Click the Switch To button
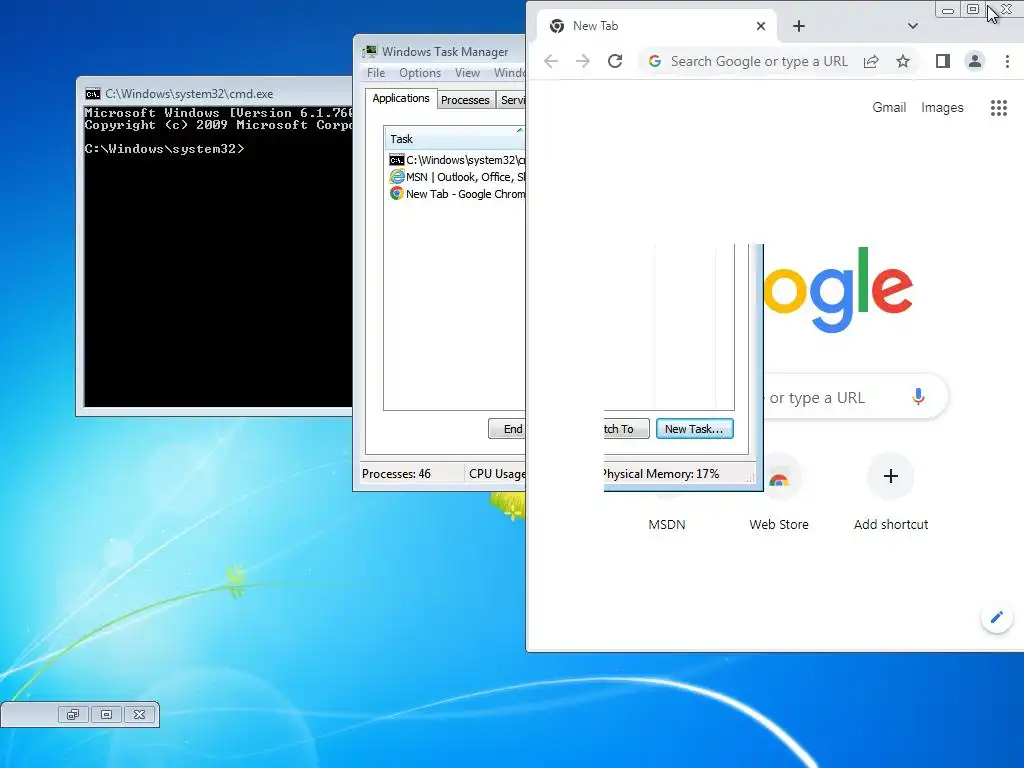Viewport: 1024px width, 768px height. (627, 429)
